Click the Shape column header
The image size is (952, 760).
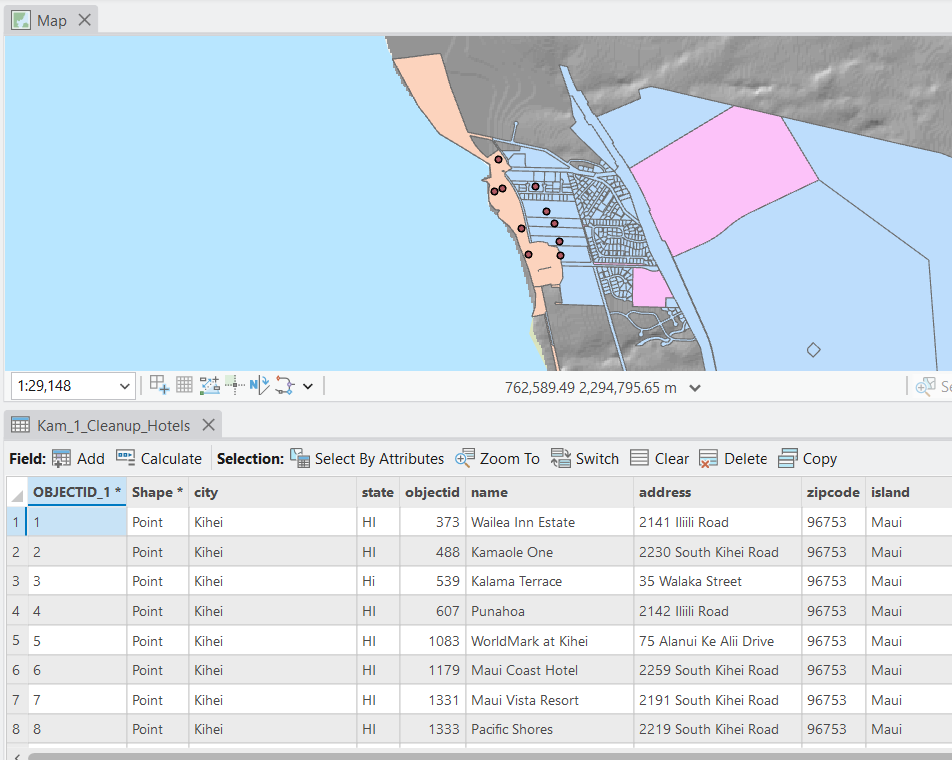[x=157, y=492]
